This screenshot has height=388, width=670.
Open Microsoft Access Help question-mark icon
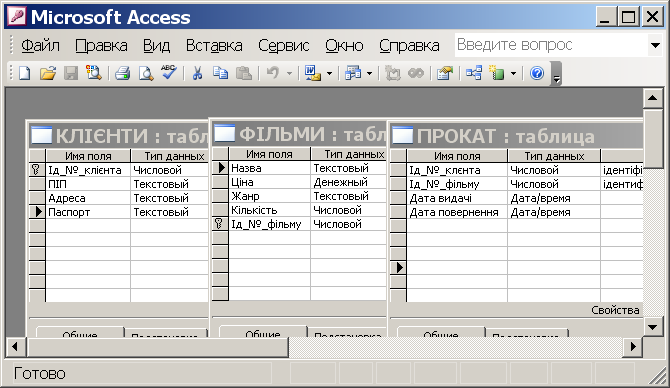pyautogui.click(x=537, y=73)
